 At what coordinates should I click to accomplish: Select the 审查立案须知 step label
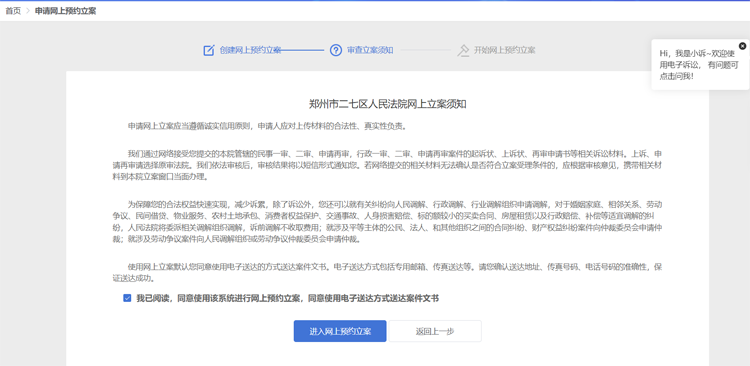(370, 50)
